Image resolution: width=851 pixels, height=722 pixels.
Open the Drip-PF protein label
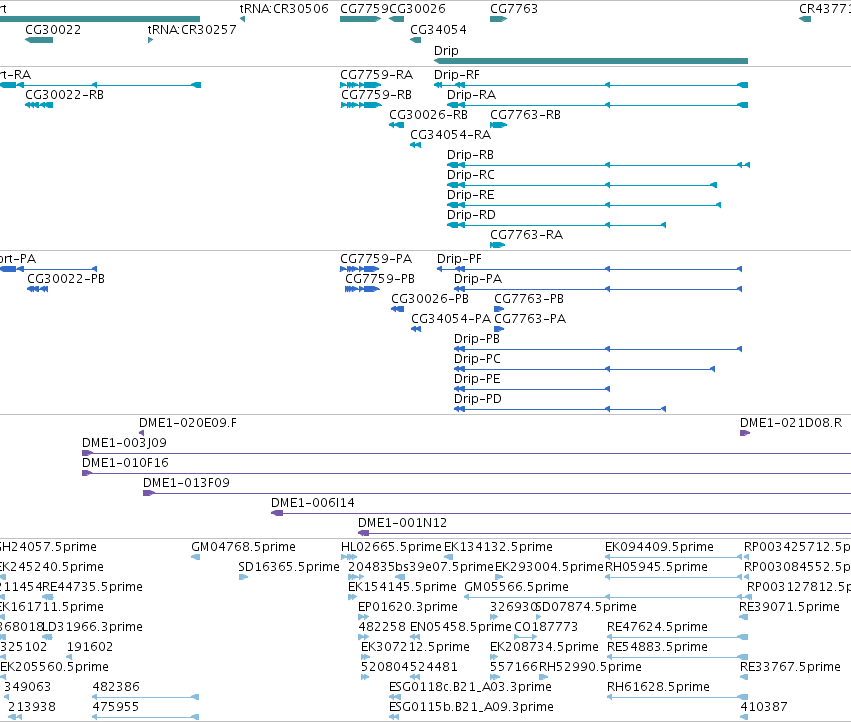459,258
